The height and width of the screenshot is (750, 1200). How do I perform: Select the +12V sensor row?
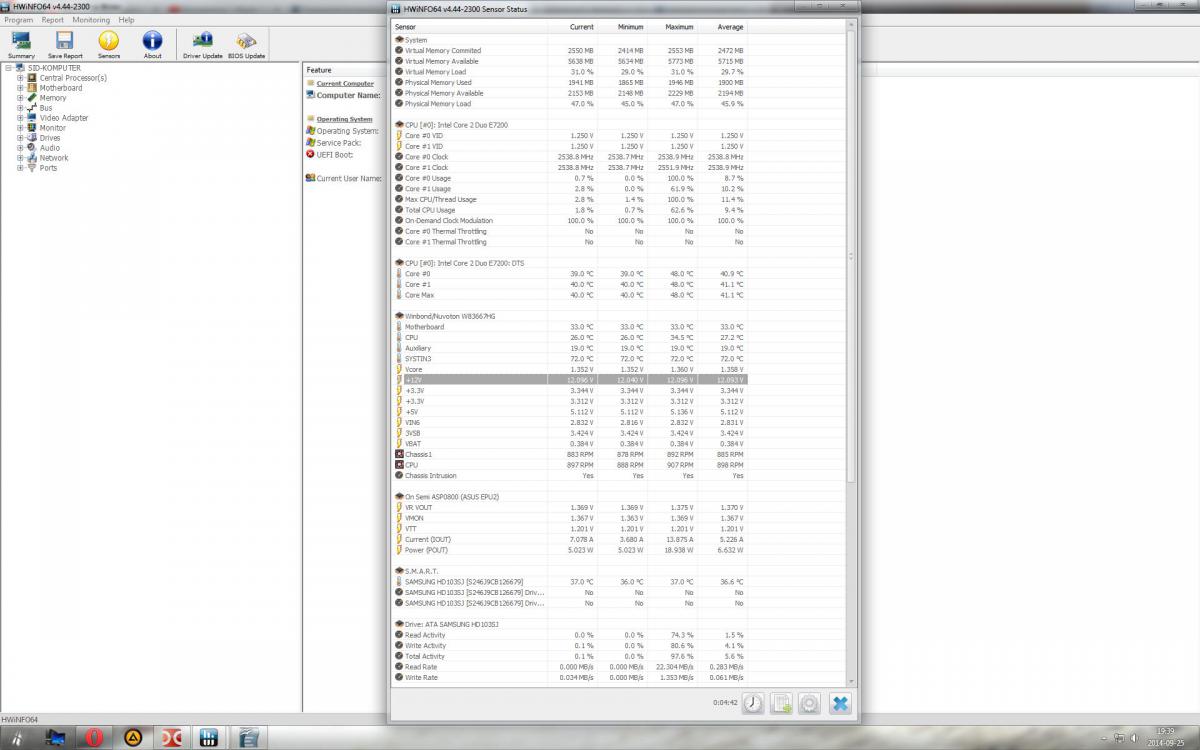(569, 380)
